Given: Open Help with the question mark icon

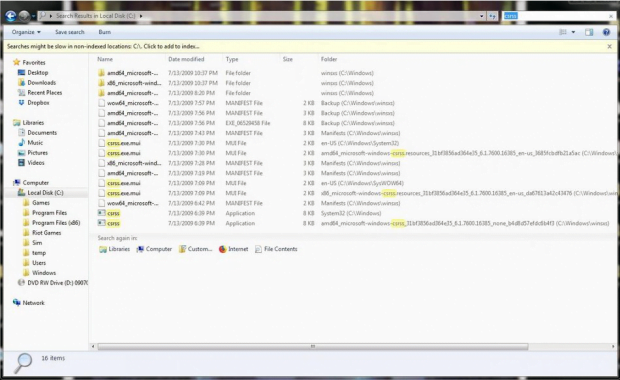Looking at the screenshot, I should point(606,32).
